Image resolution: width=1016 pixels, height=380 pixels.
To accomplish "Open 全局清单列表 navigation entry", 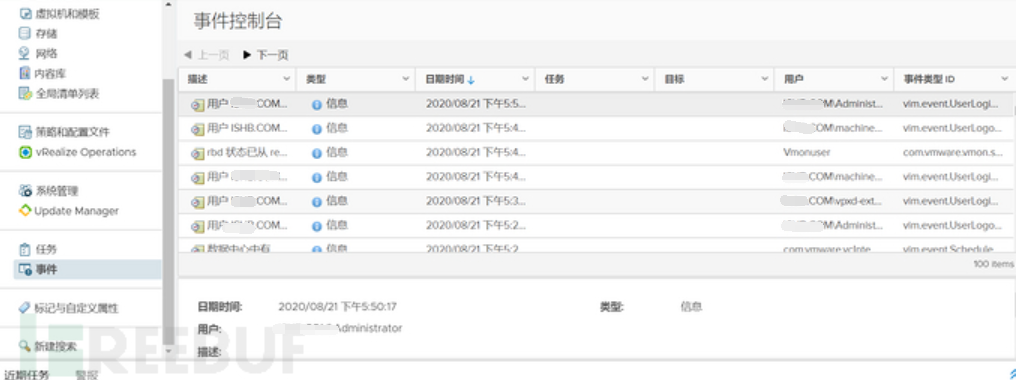I will point(67,93).
